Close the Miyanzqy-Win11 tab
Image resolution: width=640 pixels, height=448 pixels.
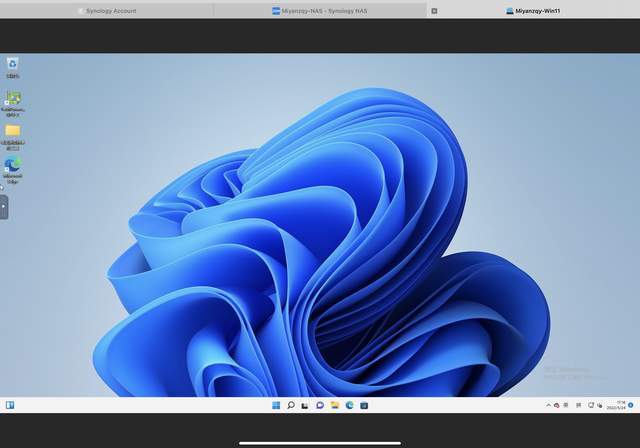click(x=434, y=11)
